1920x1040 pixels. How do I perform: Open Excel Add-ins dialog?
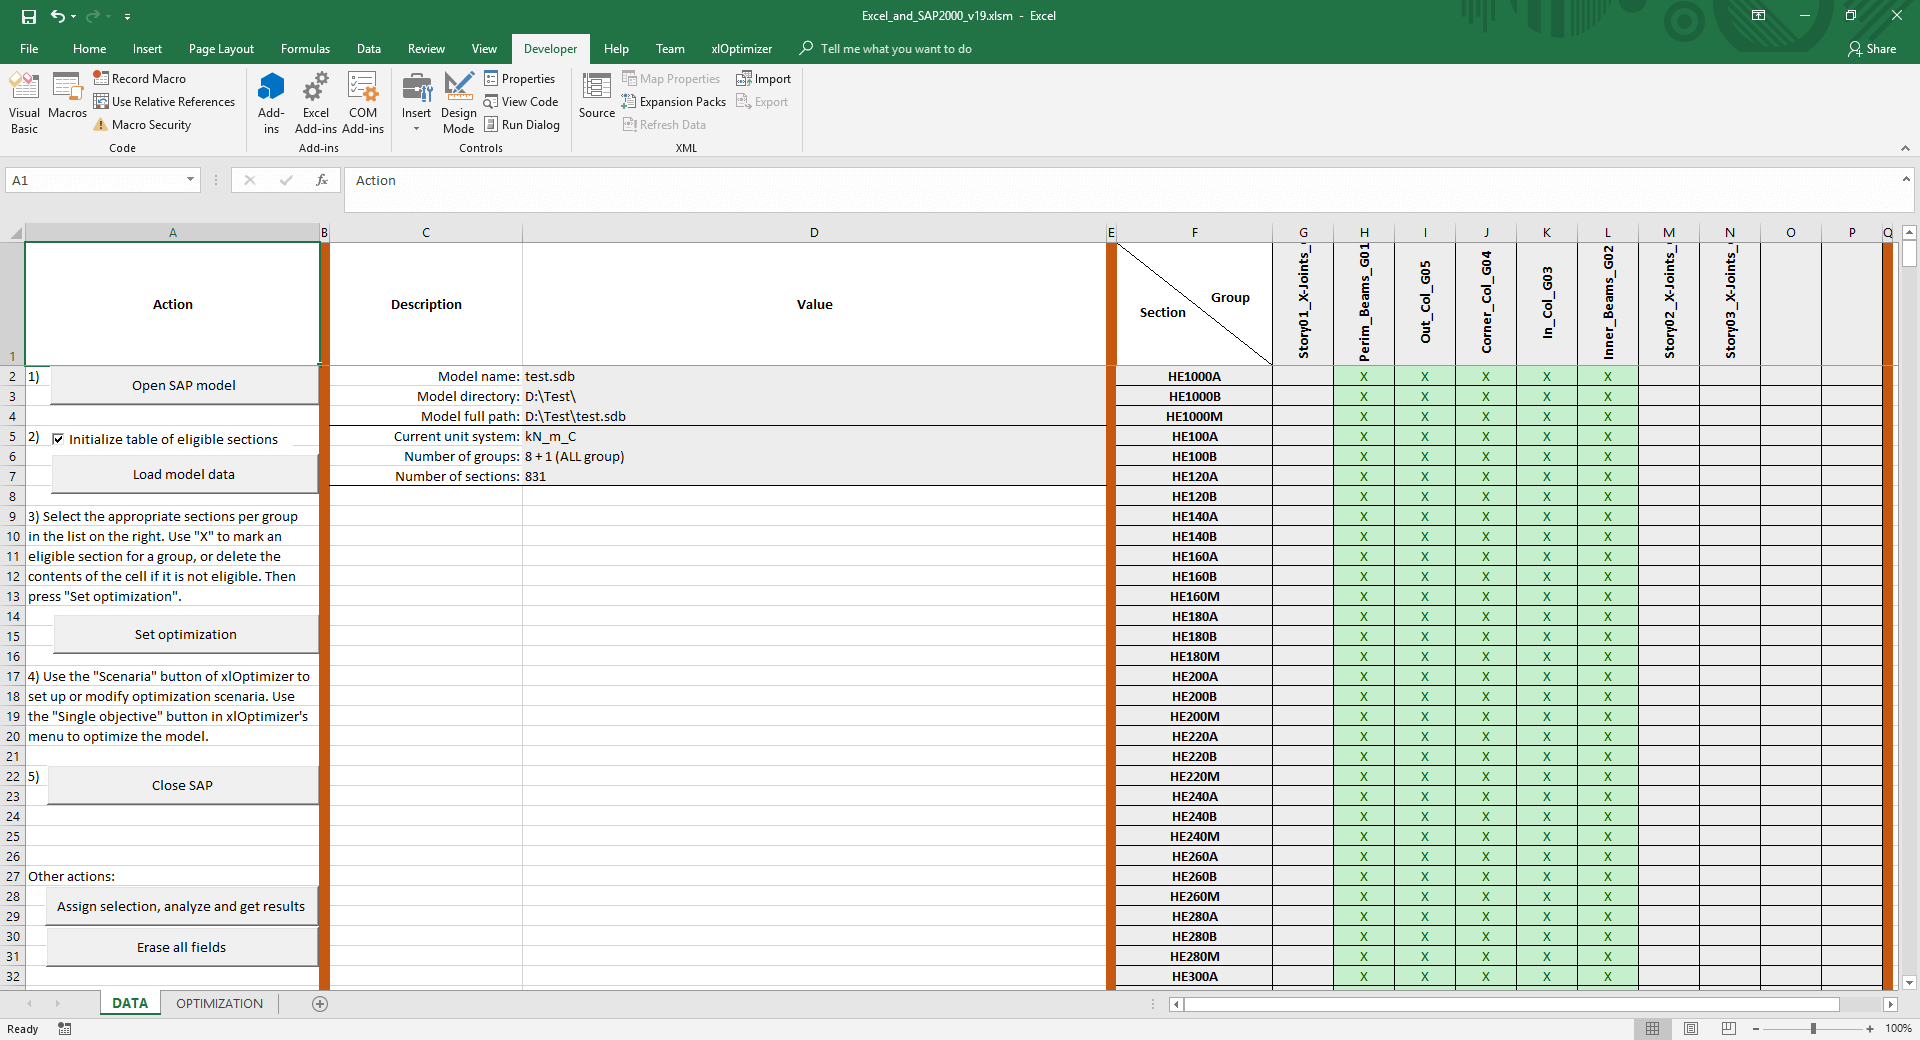pyautogui.click(x=316, y=103)
